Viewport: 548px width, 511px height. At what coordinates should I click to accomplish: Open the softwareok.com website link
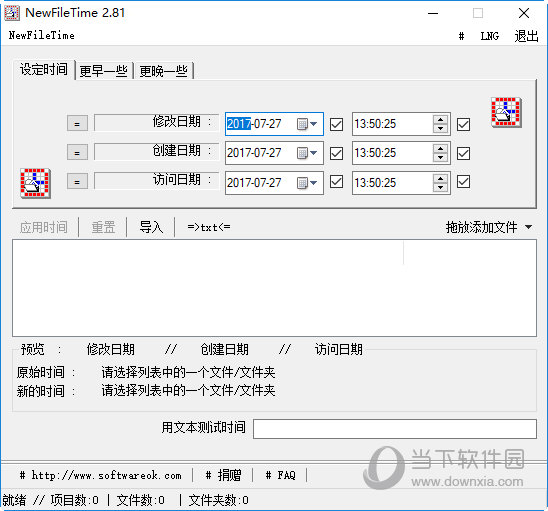click(101, 475)
